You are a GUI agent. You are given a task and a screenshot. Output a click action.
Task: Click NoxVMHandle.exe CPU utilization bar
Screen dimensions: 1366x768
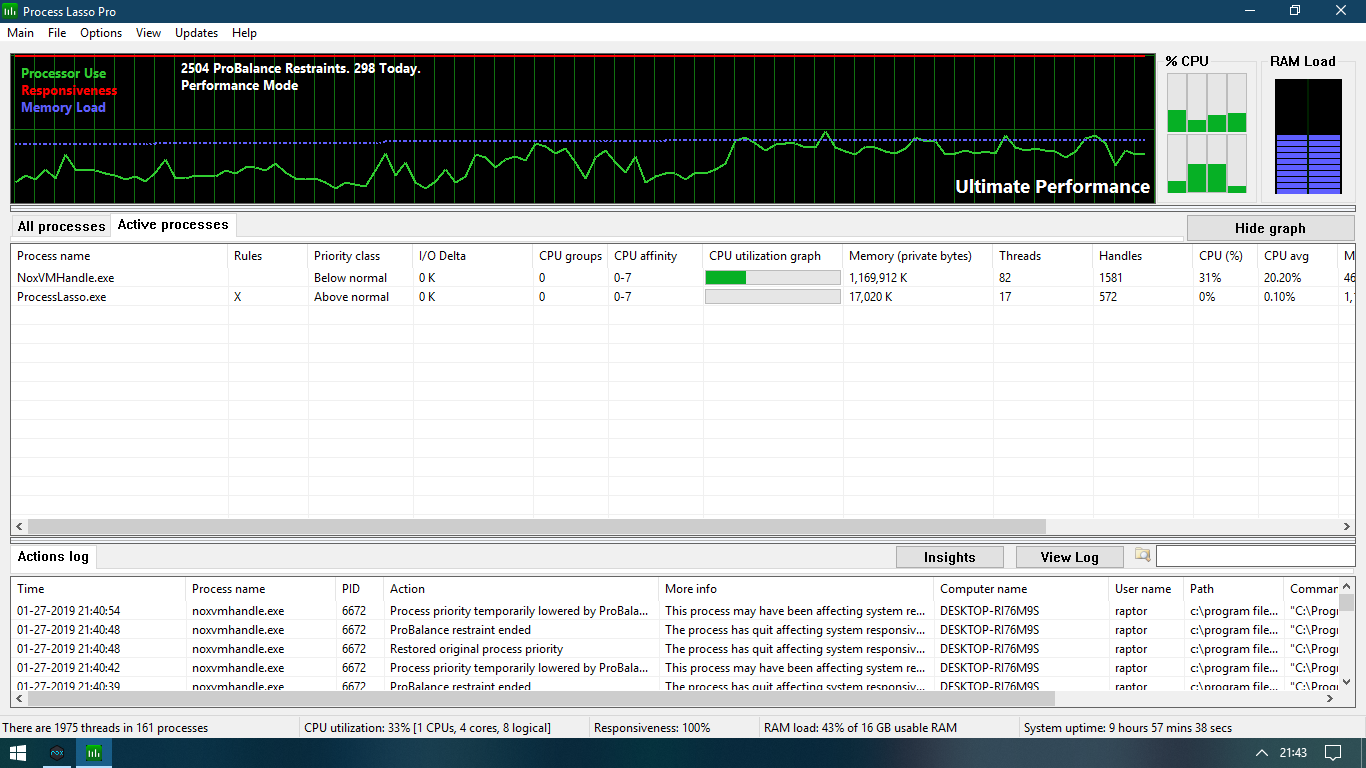coord(773,278)
